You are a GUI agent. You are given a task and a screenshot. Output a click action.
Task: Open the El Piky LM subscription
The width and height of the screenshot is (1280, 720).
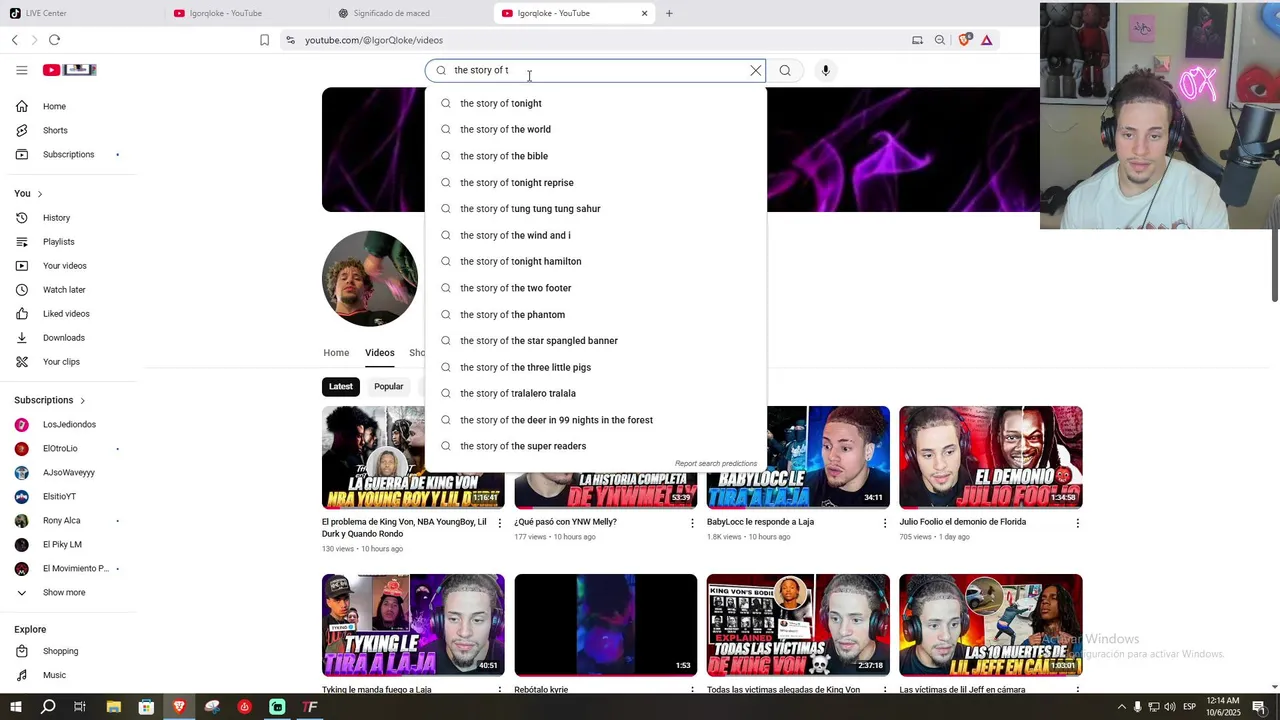click(68, 544)
